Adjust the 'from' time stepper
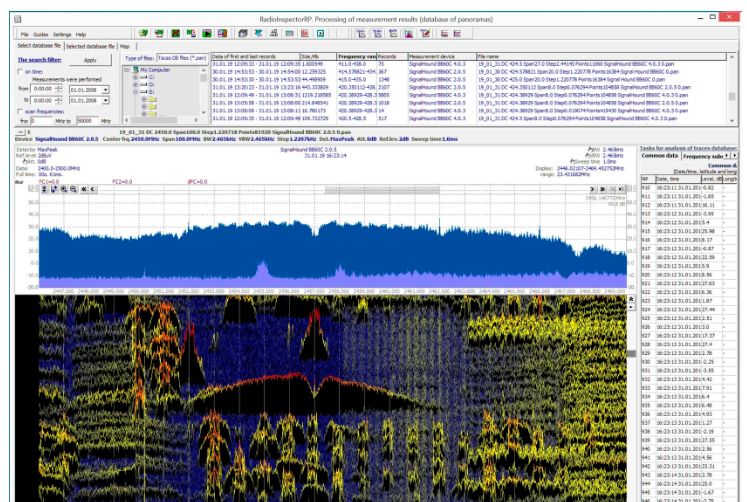The width and height of the screenshot is (747, 502). coord(59,89)
